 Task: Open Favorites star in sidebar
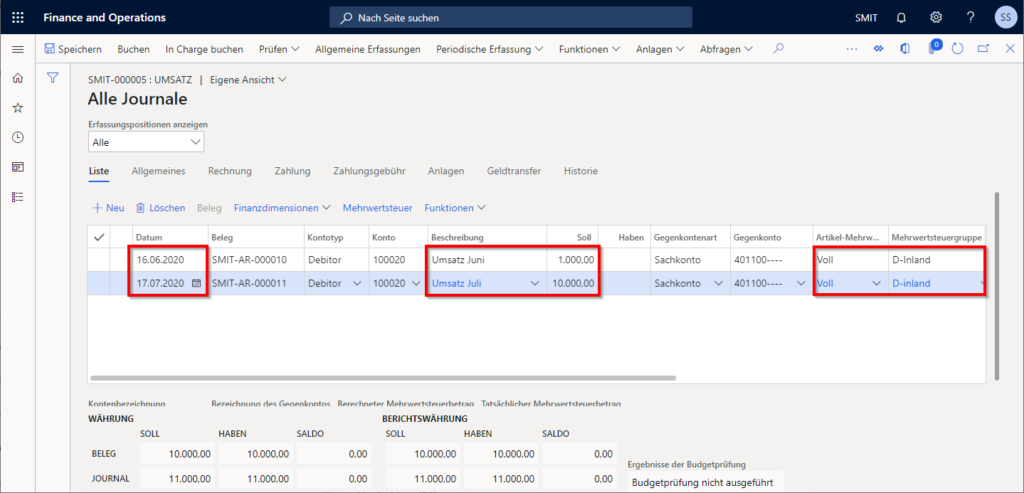point(18,108)
